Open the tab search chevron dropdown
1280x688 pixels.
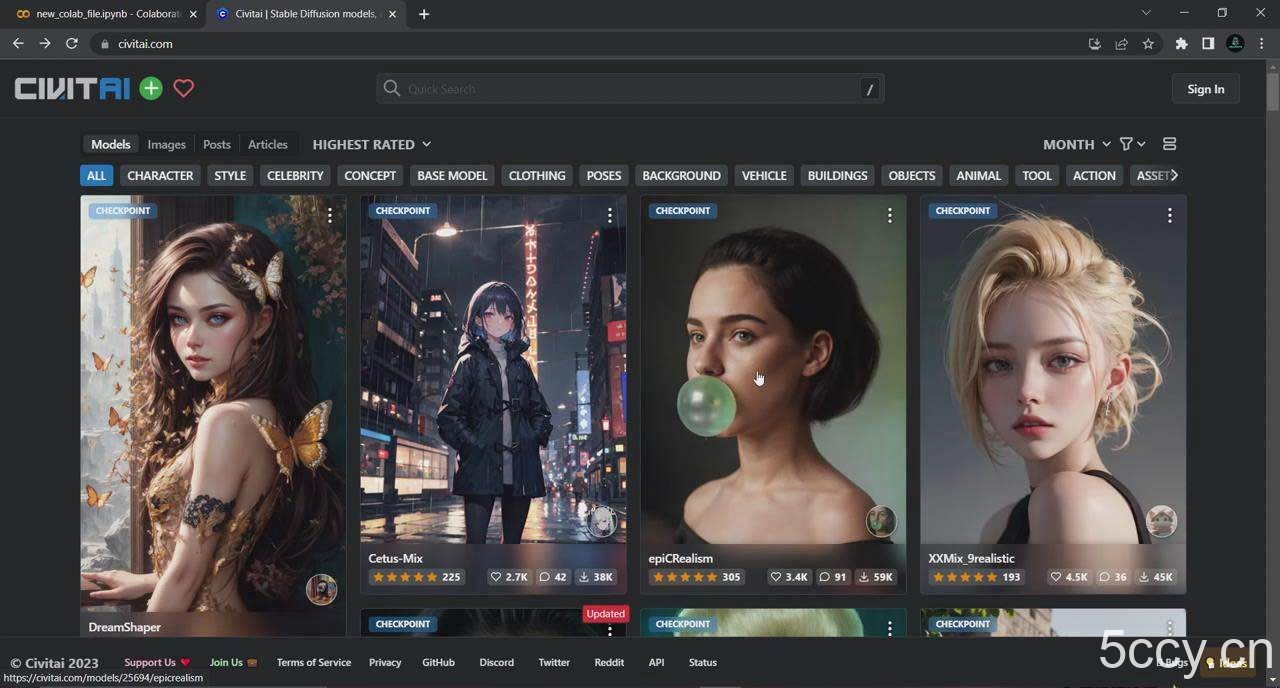point(1147,13)
